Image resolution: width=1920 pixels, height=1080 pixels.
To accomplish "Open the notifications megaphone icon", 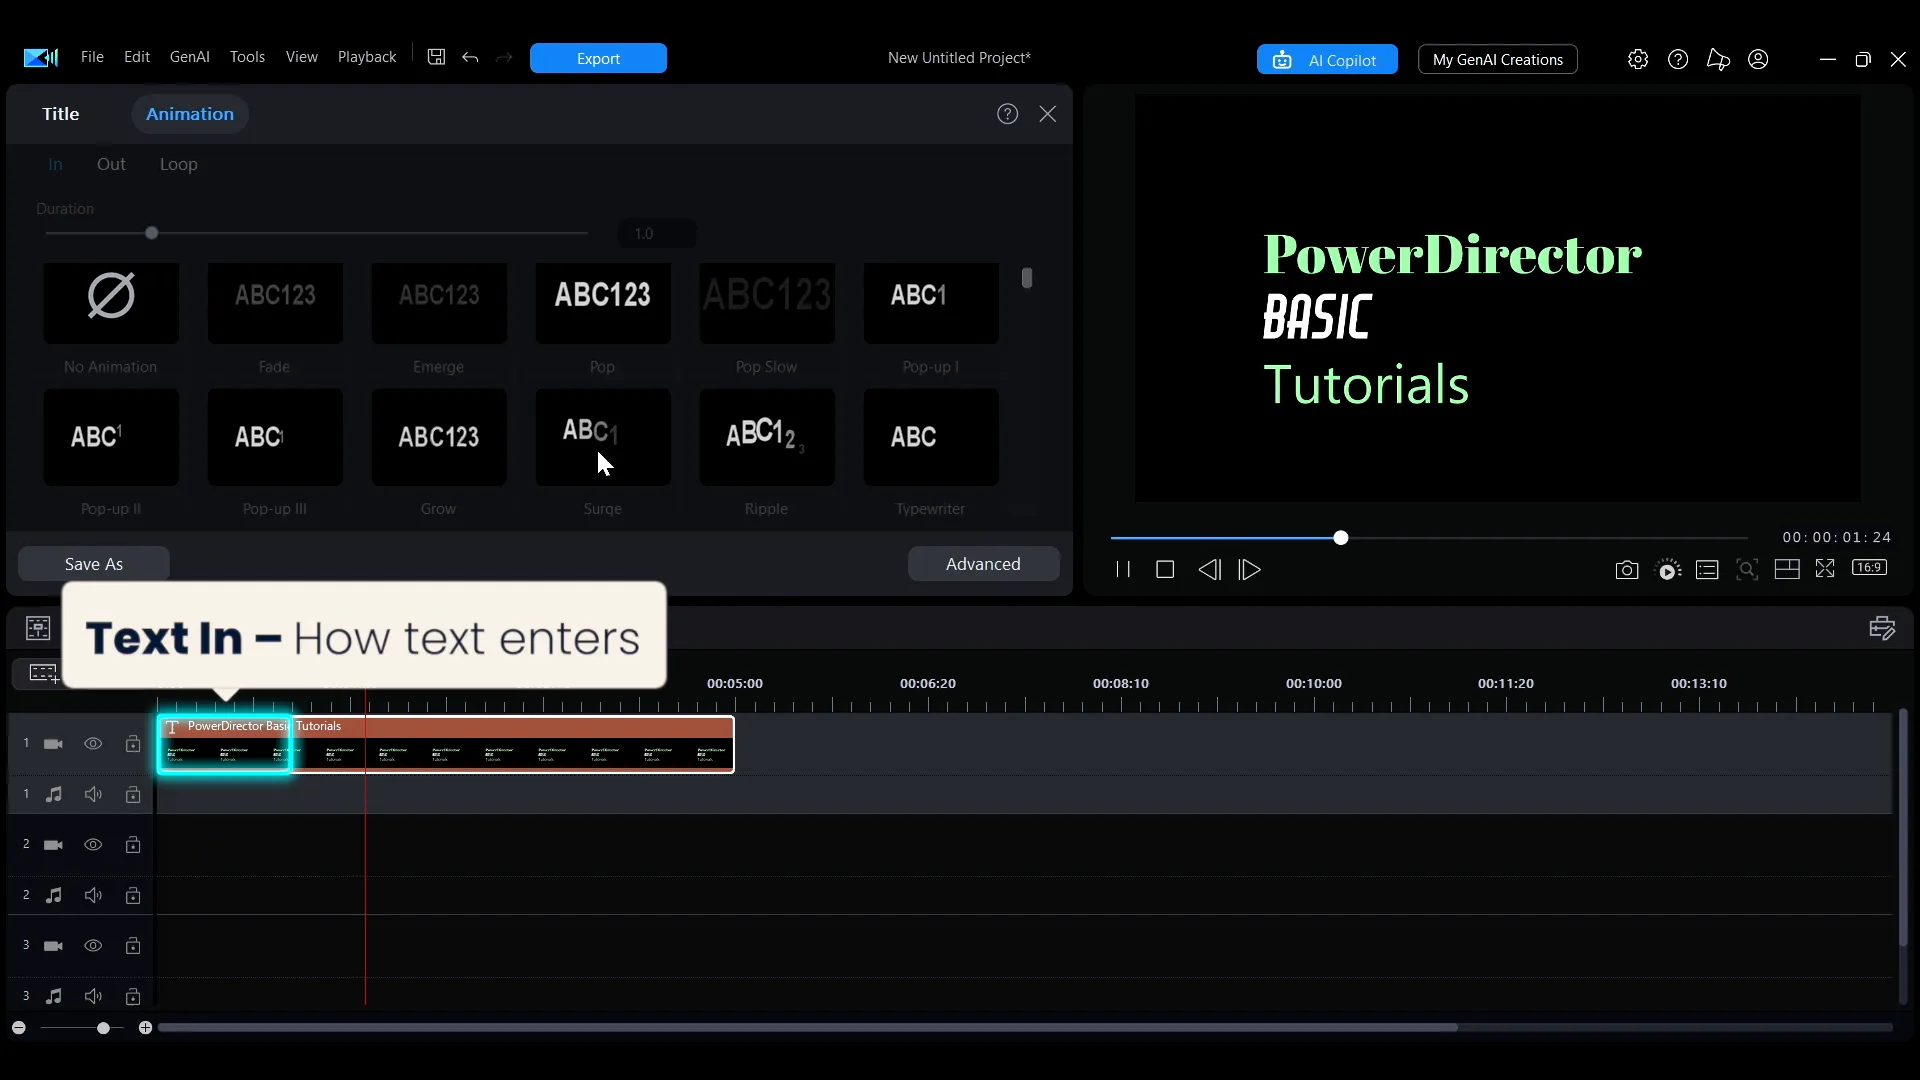I will [x=1718, y=59].
